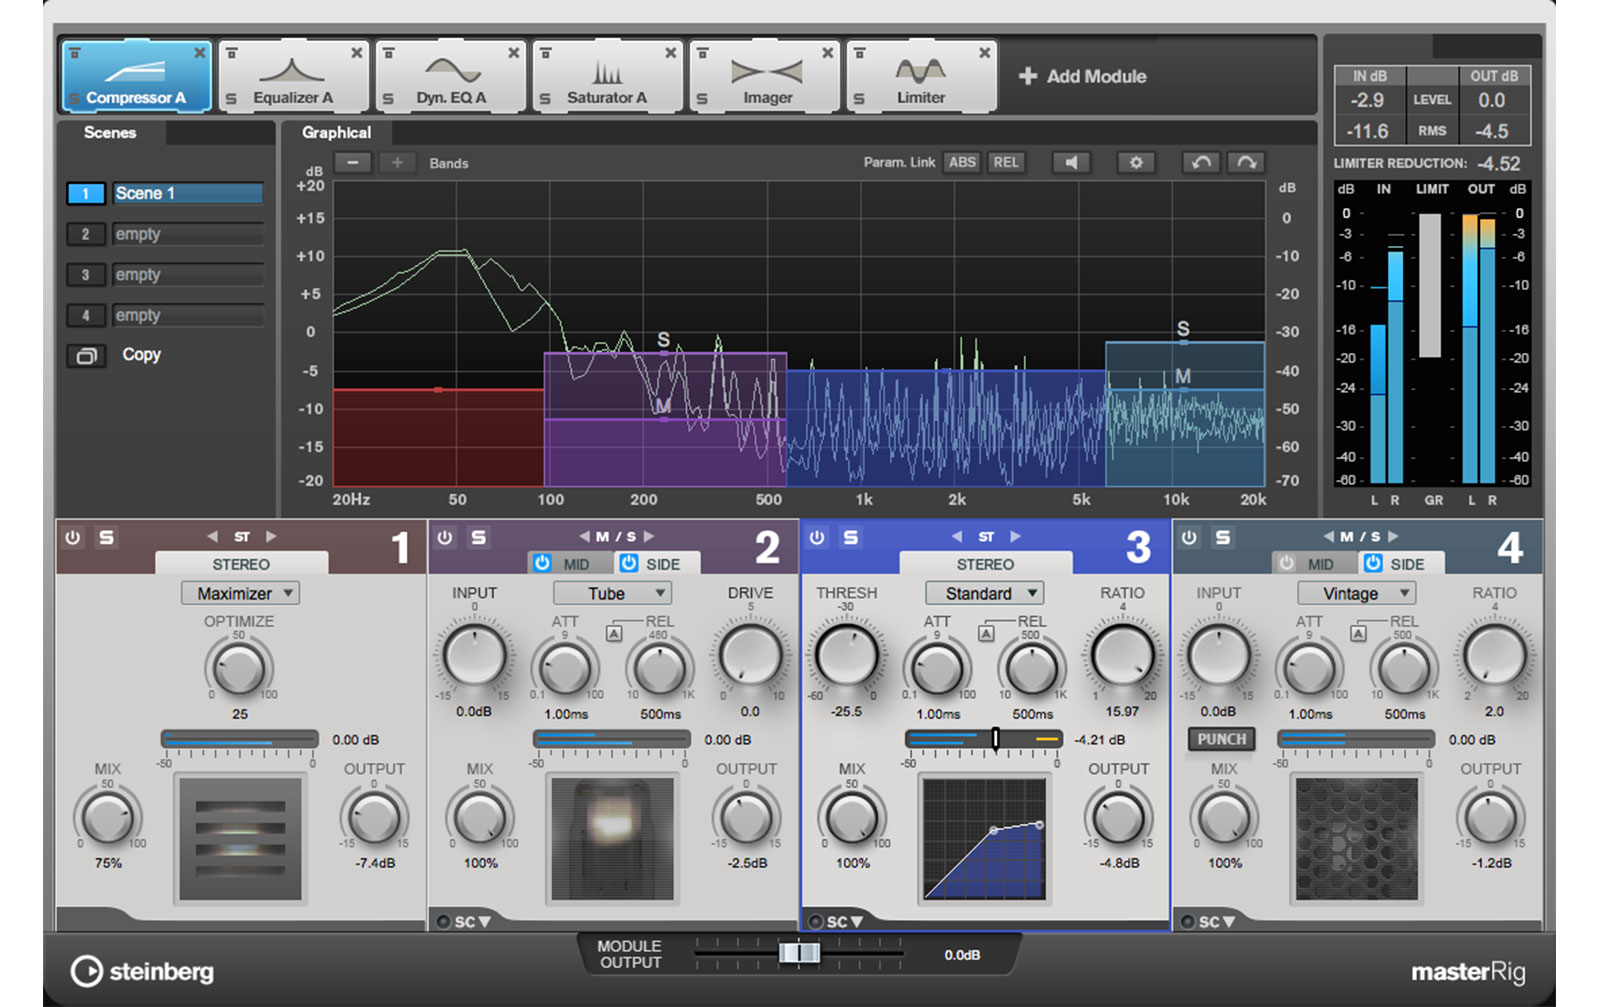Screen dimensions: 1600x1007
Task: Toggle band 1 power button
Action: coord(73,538)
